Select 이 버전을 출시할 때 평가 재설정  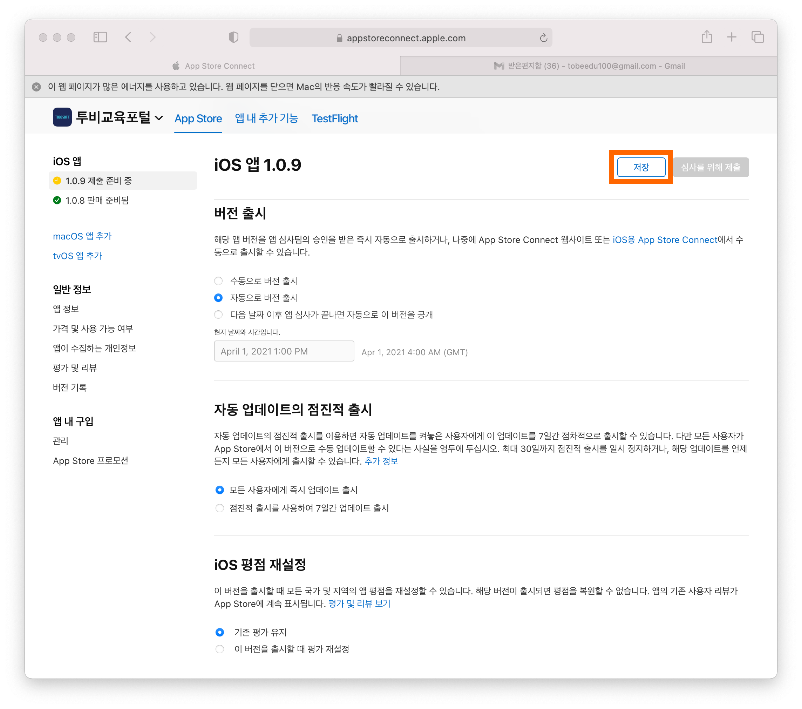click(x=219, y=649)
